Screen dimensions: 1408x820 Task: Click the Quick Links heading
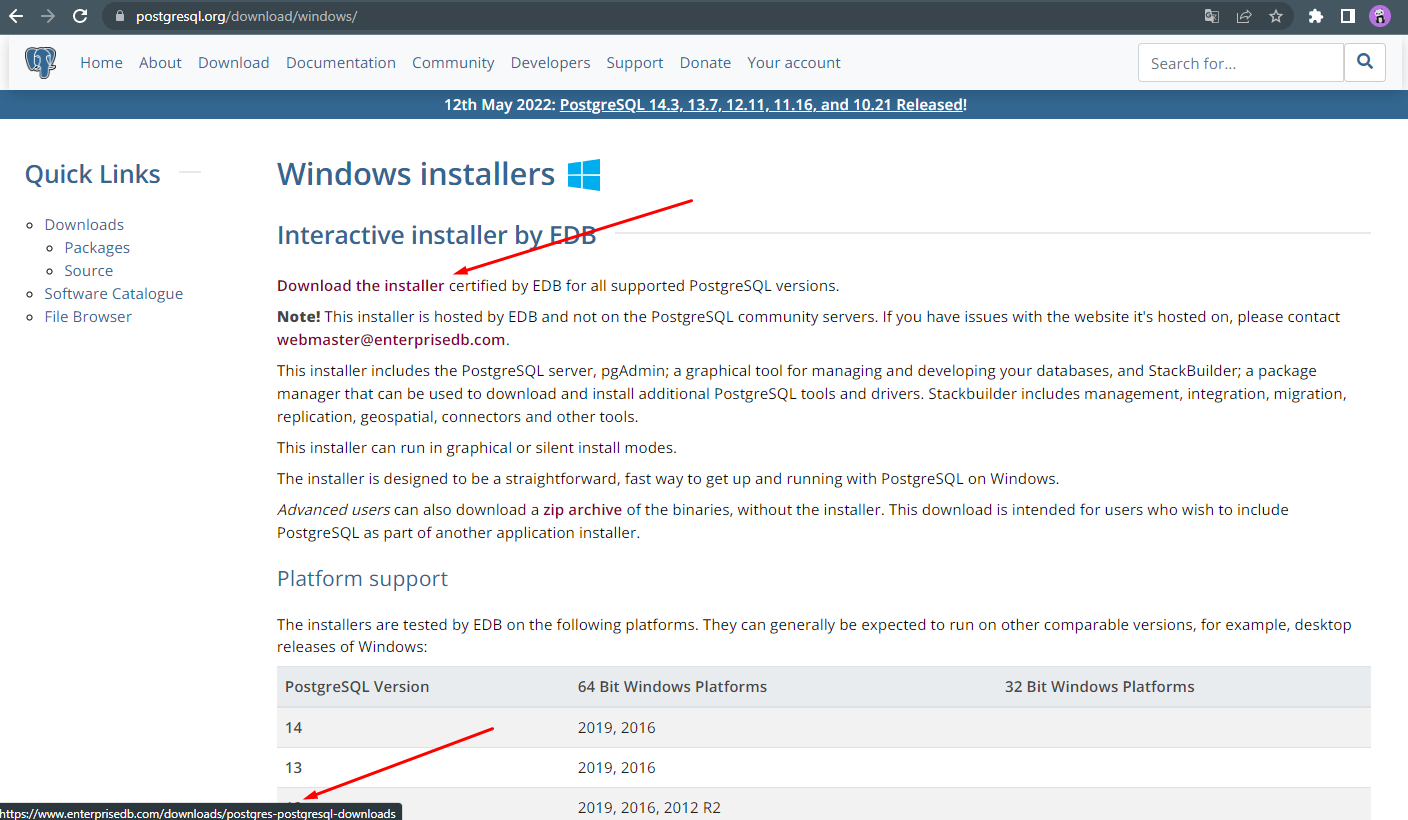tap(92, 174)
